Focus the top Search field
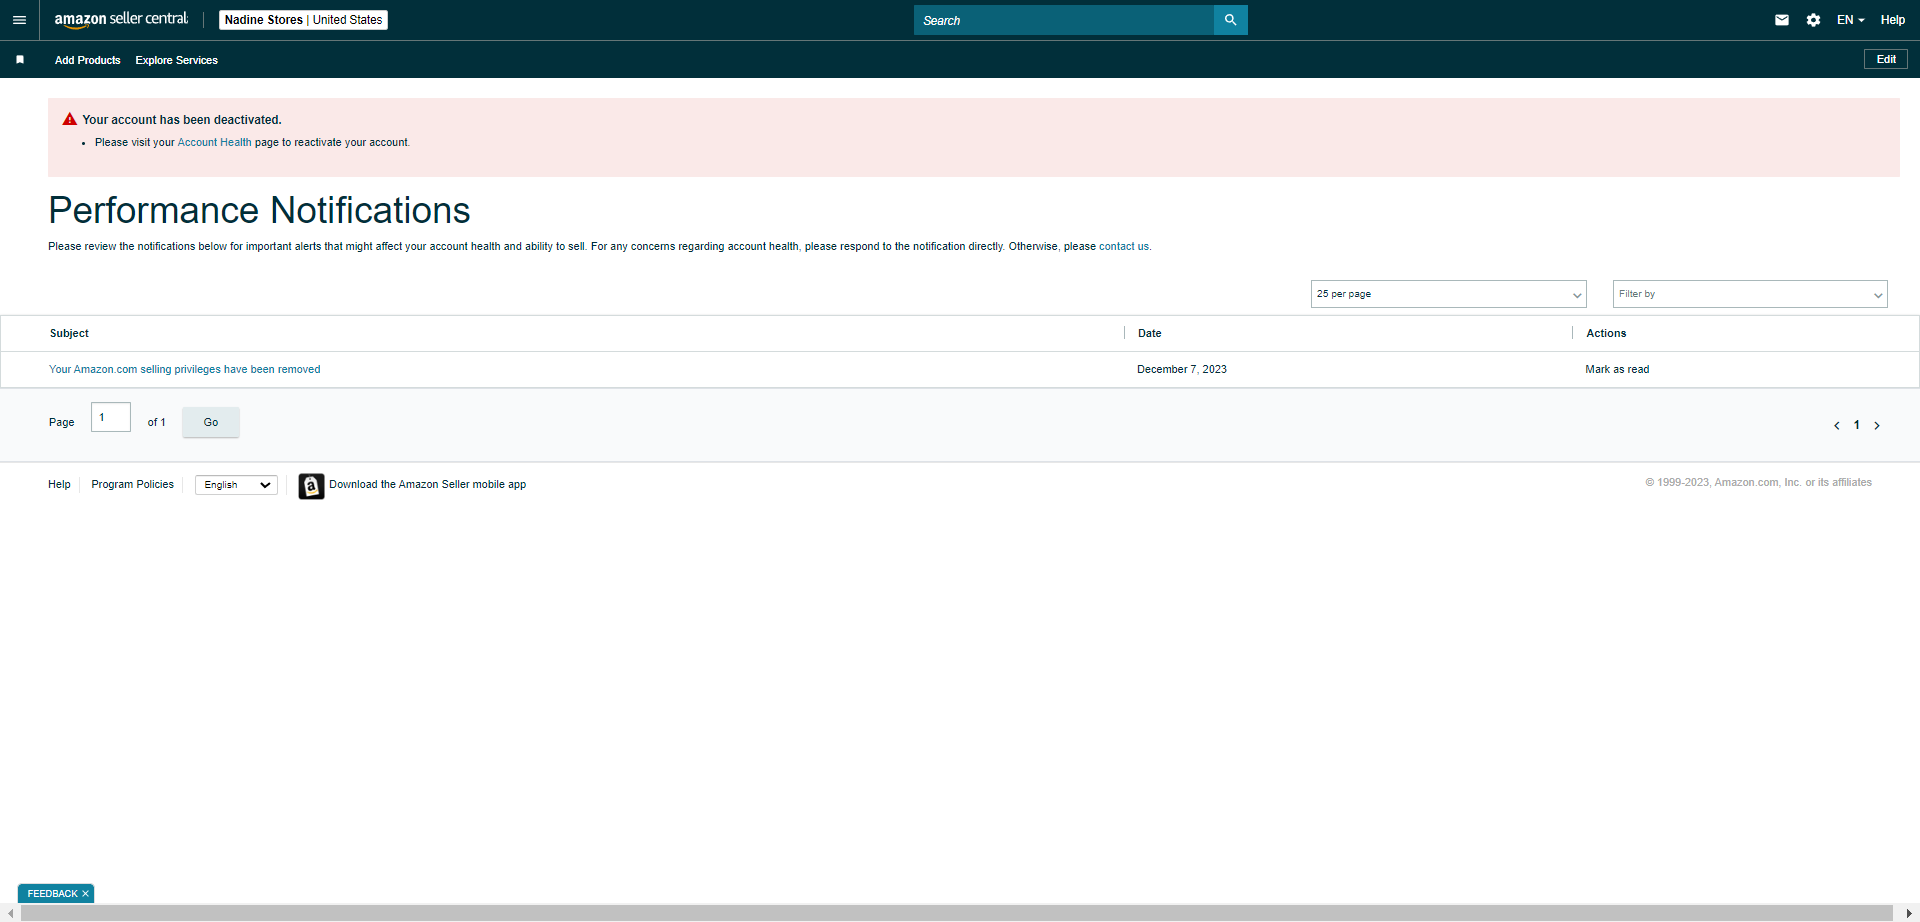1920x922 pixels. point(1063,20)
